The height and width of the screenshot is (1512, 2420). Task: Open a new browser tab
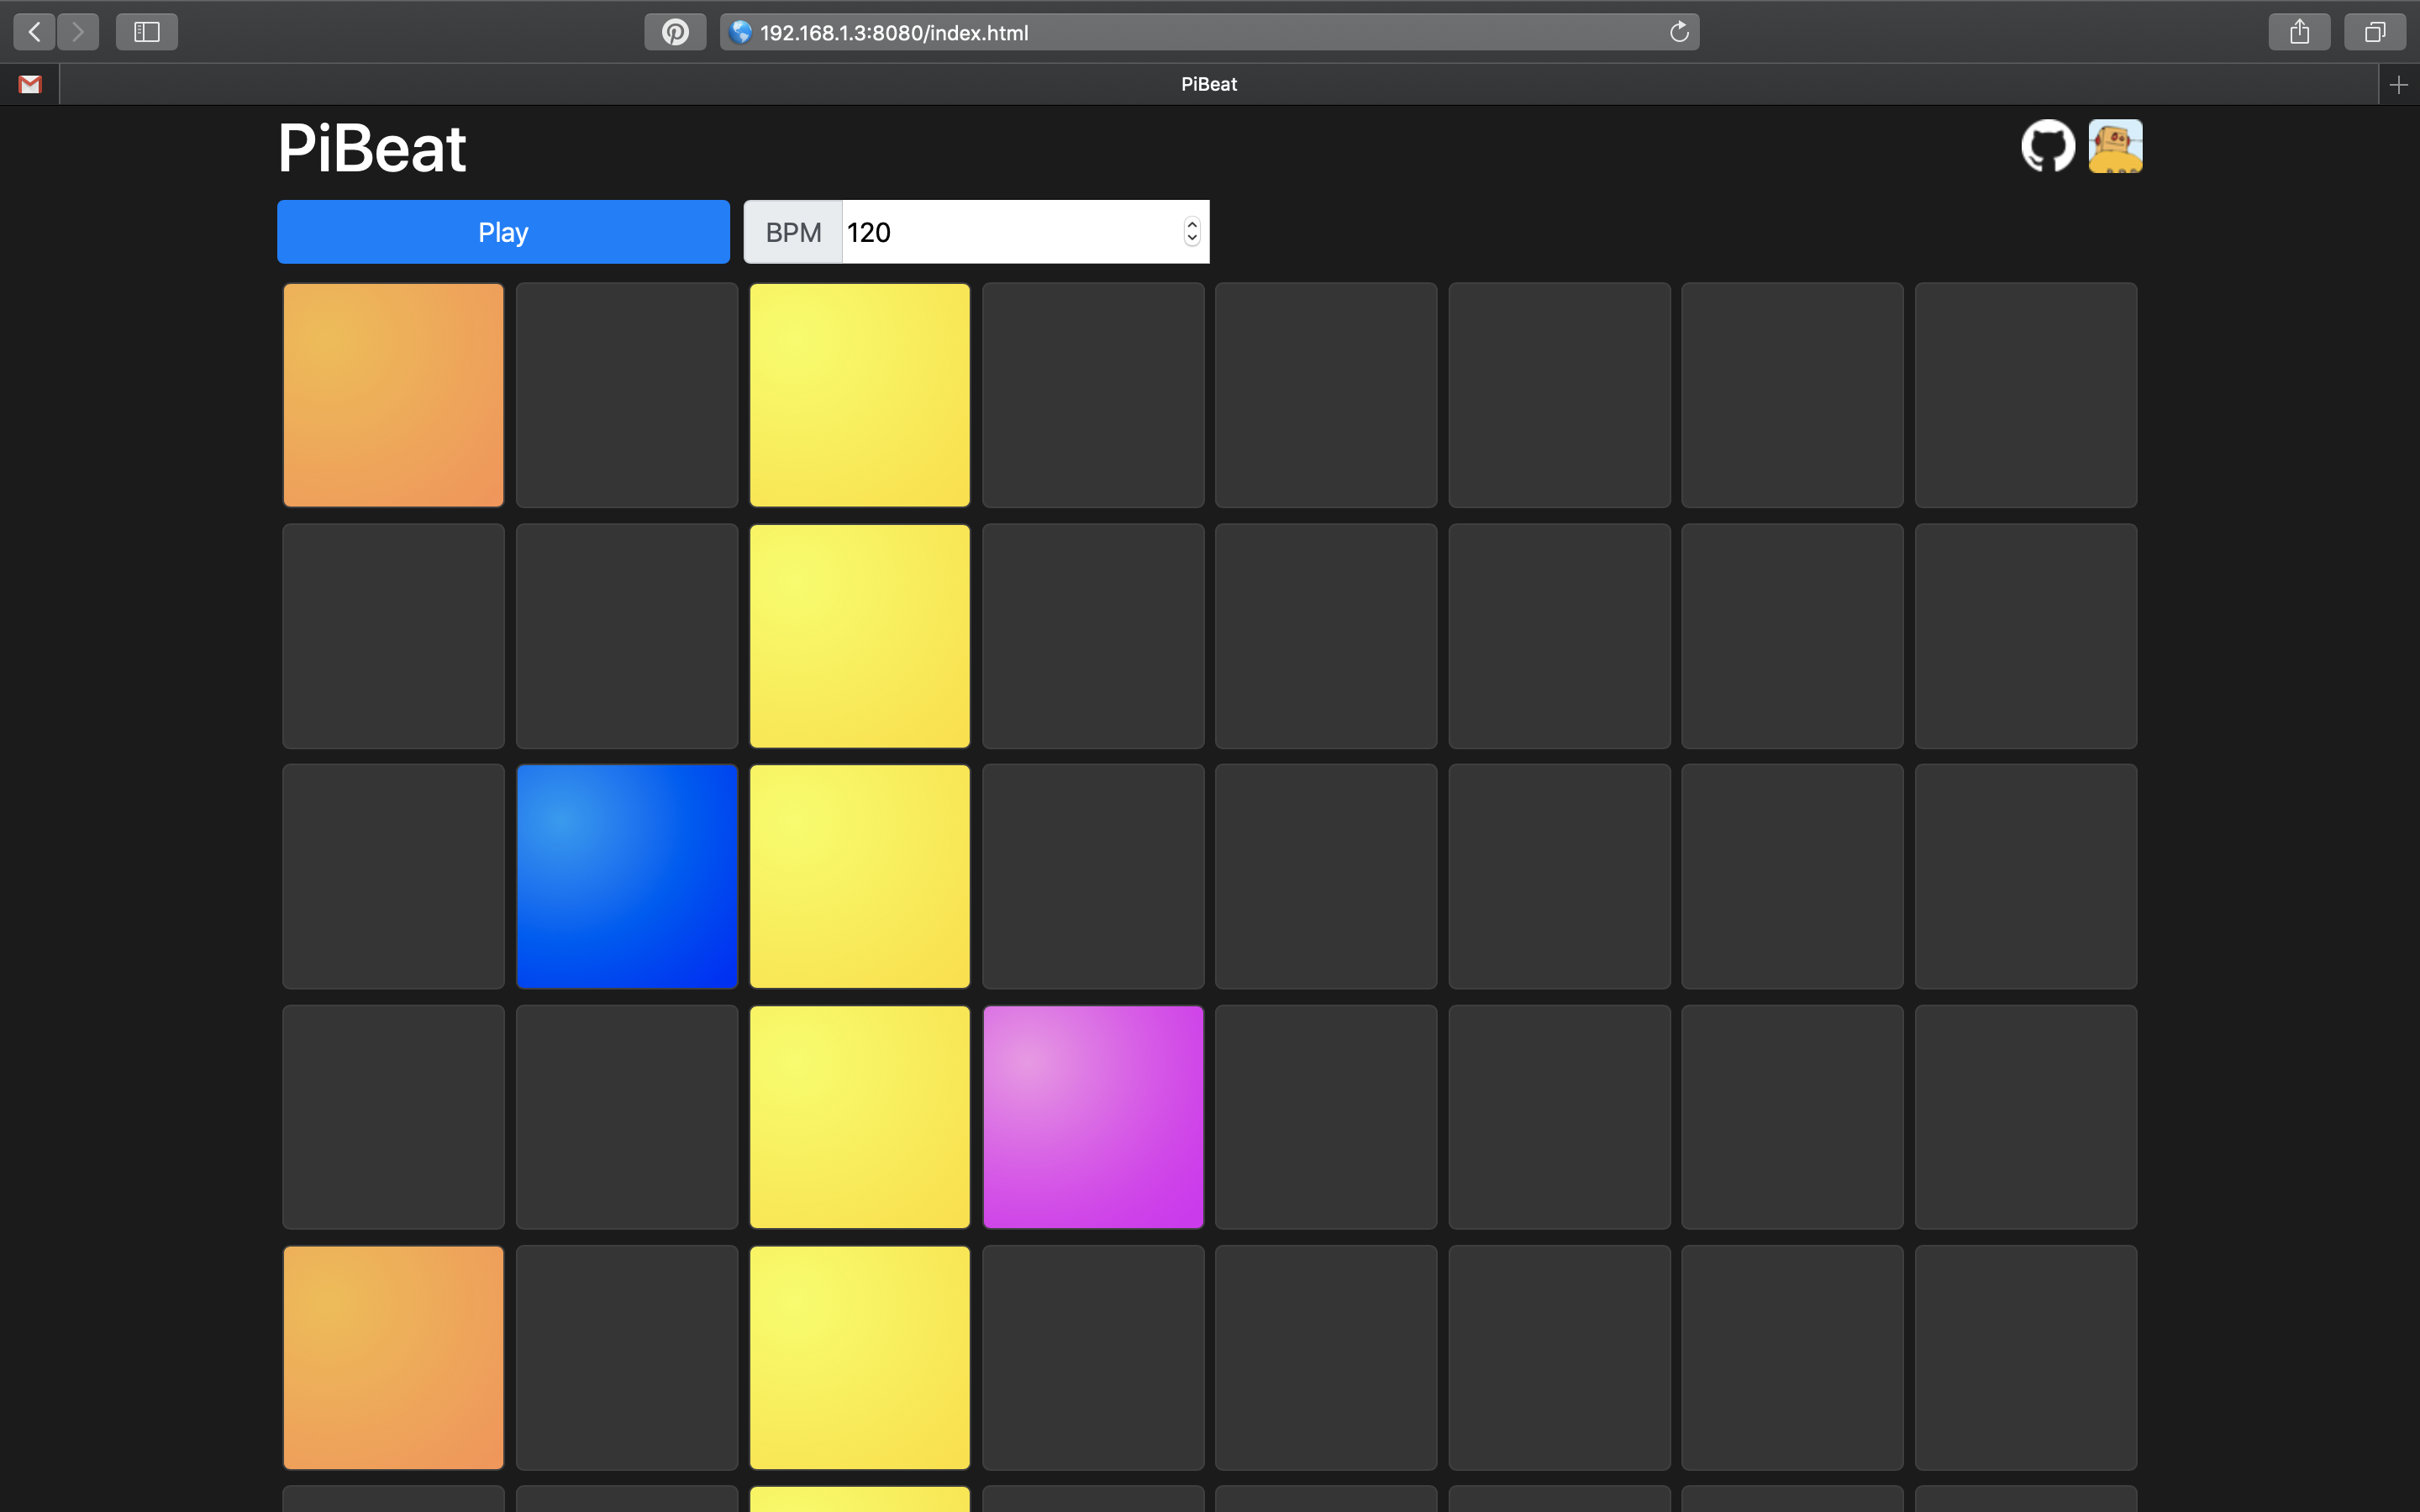coord(2401,84)
